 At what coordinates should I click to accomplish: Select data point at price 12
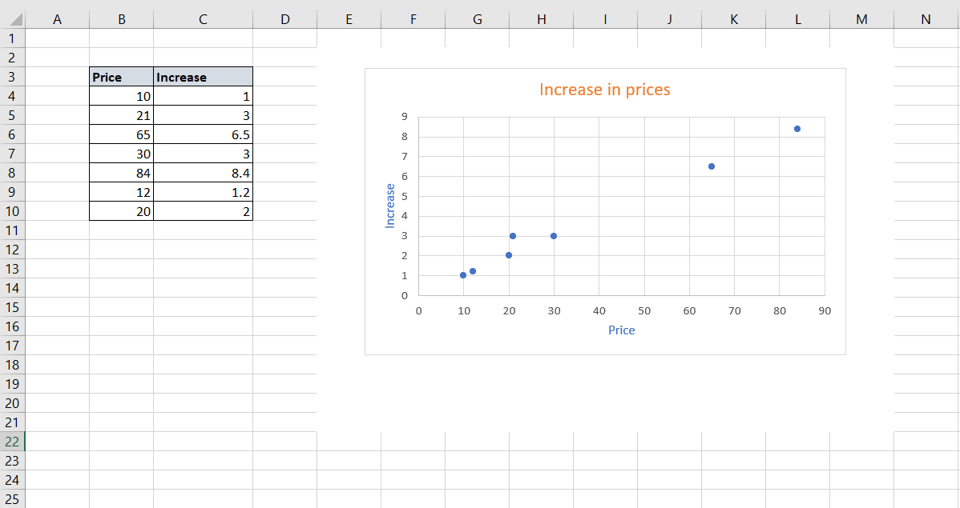tap(473, 271)
